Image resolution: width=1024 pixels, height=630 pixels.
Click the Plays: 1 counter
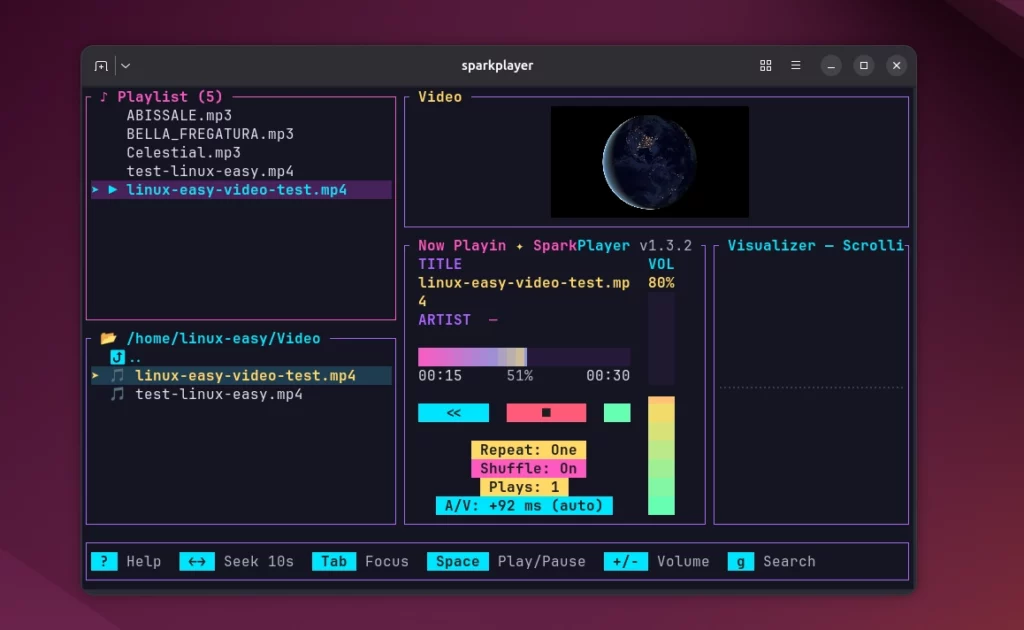coord(524,487)
